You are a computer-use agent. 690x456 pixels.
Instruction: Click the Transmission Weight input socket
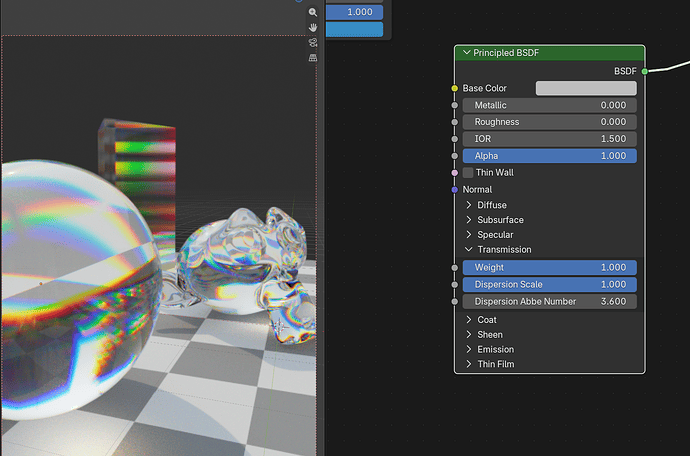pyautogui.click(x=455, y=268)
